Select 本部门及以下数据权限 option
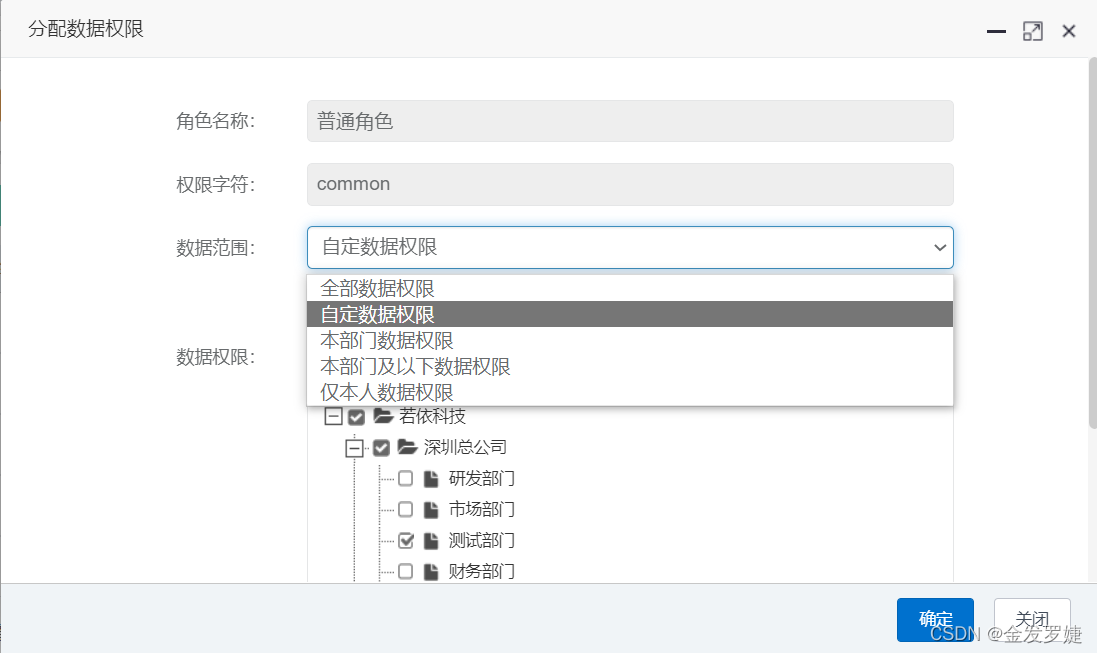The height and width of the screenshot is (653, 1097). pyautogui.click(x=630, y=366)
